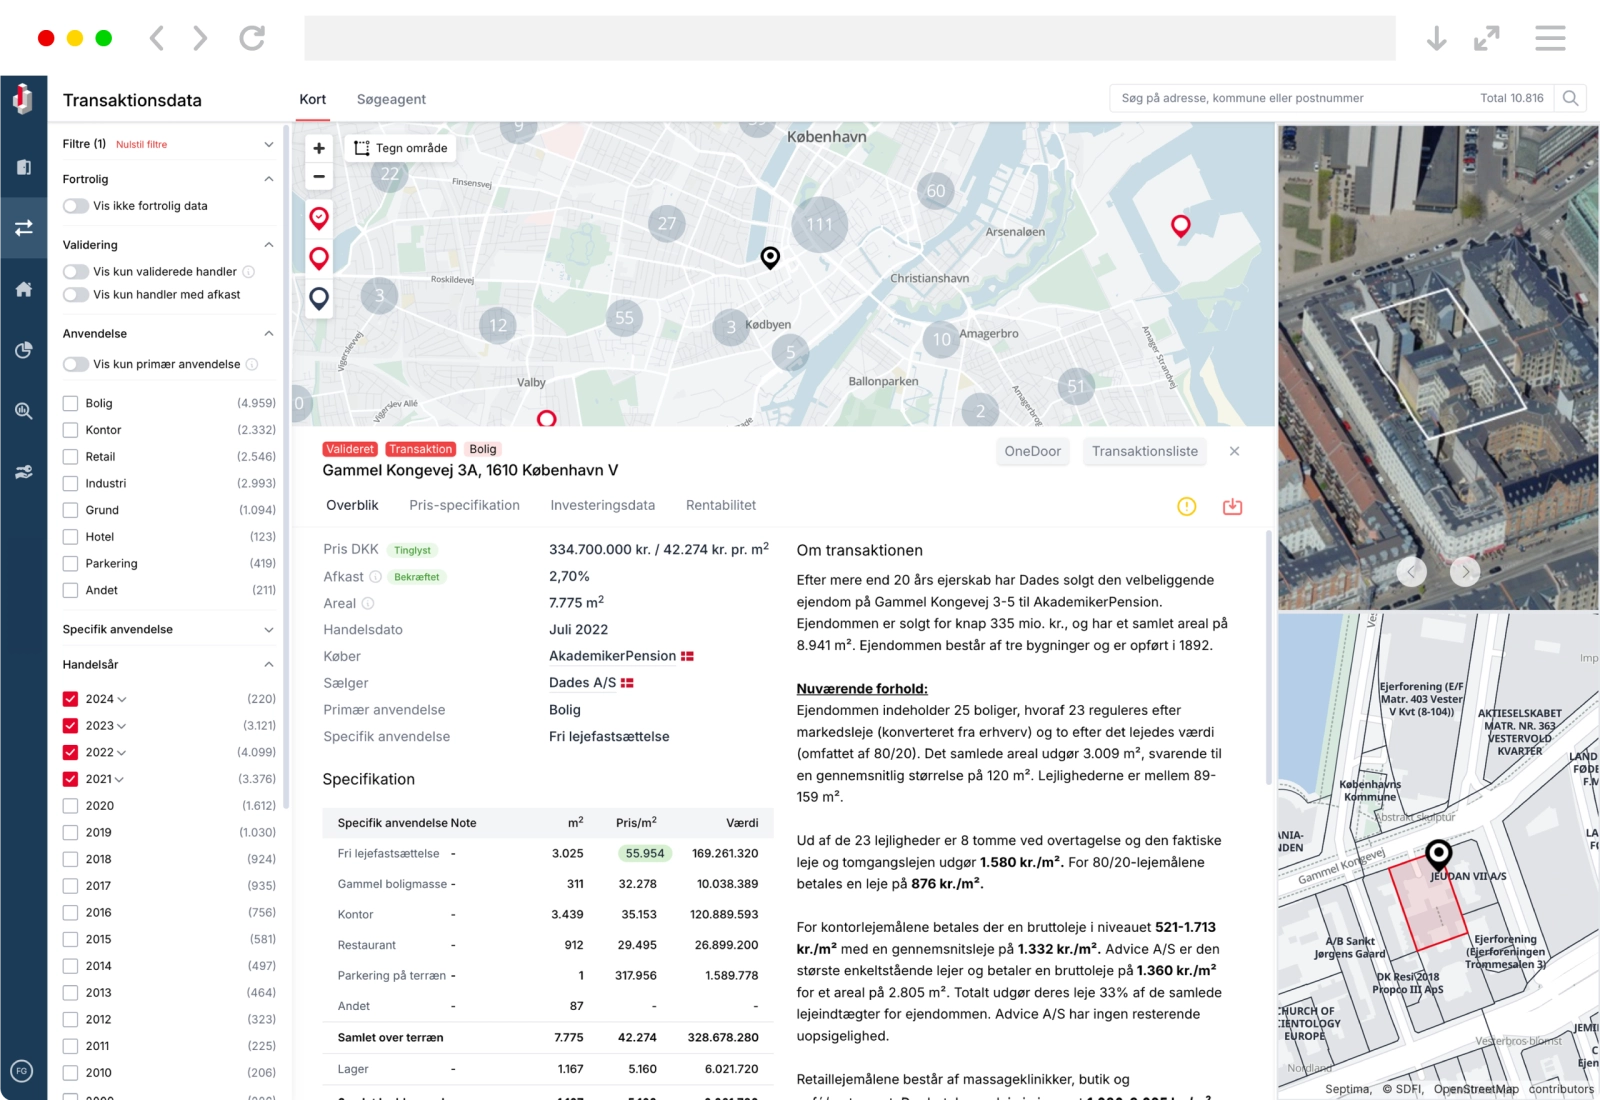Open AkademikerPension buyer link

tap(611, 656)
